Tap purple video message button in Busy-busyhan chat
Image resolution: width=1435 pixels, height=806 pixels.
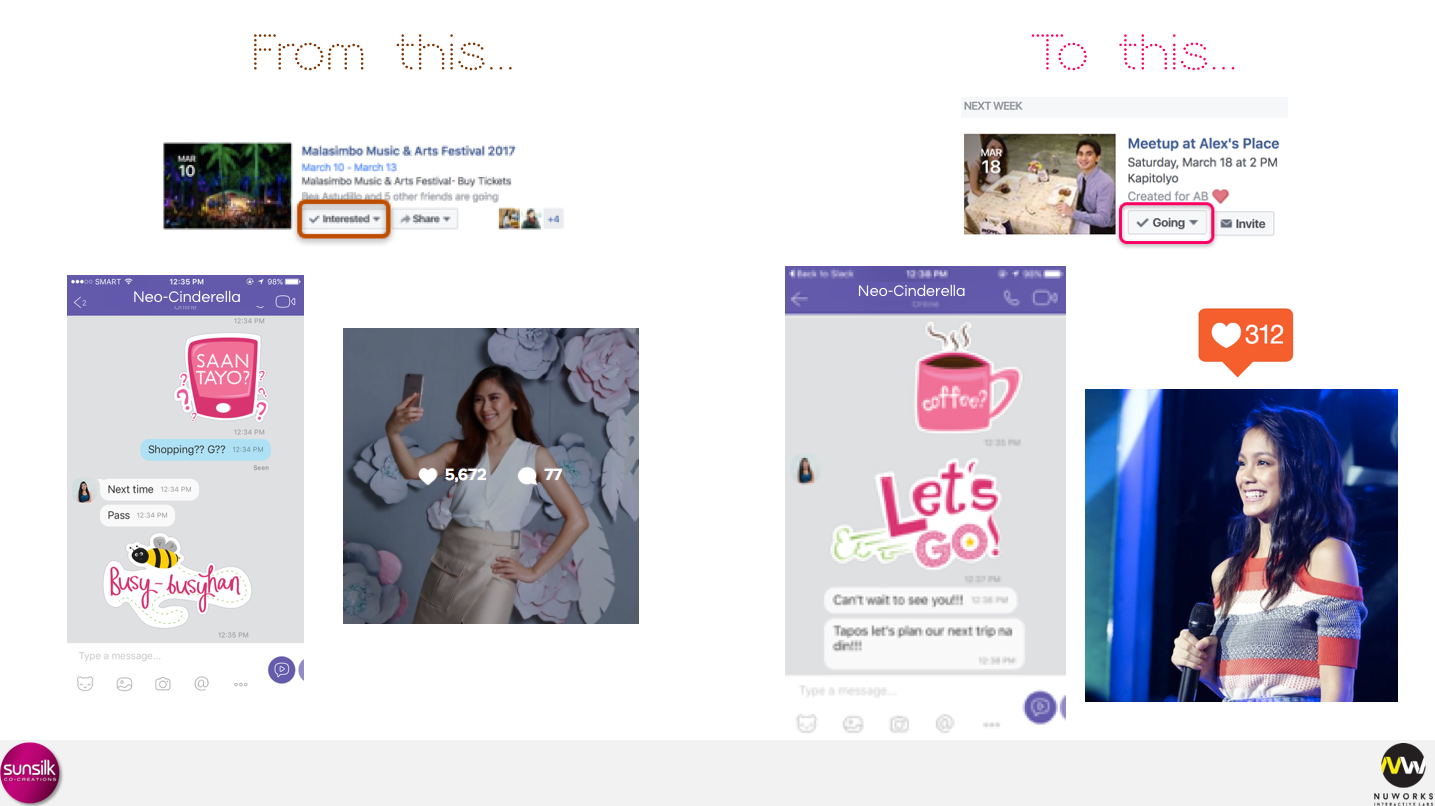pyautogui.click(x=281, y=670)
